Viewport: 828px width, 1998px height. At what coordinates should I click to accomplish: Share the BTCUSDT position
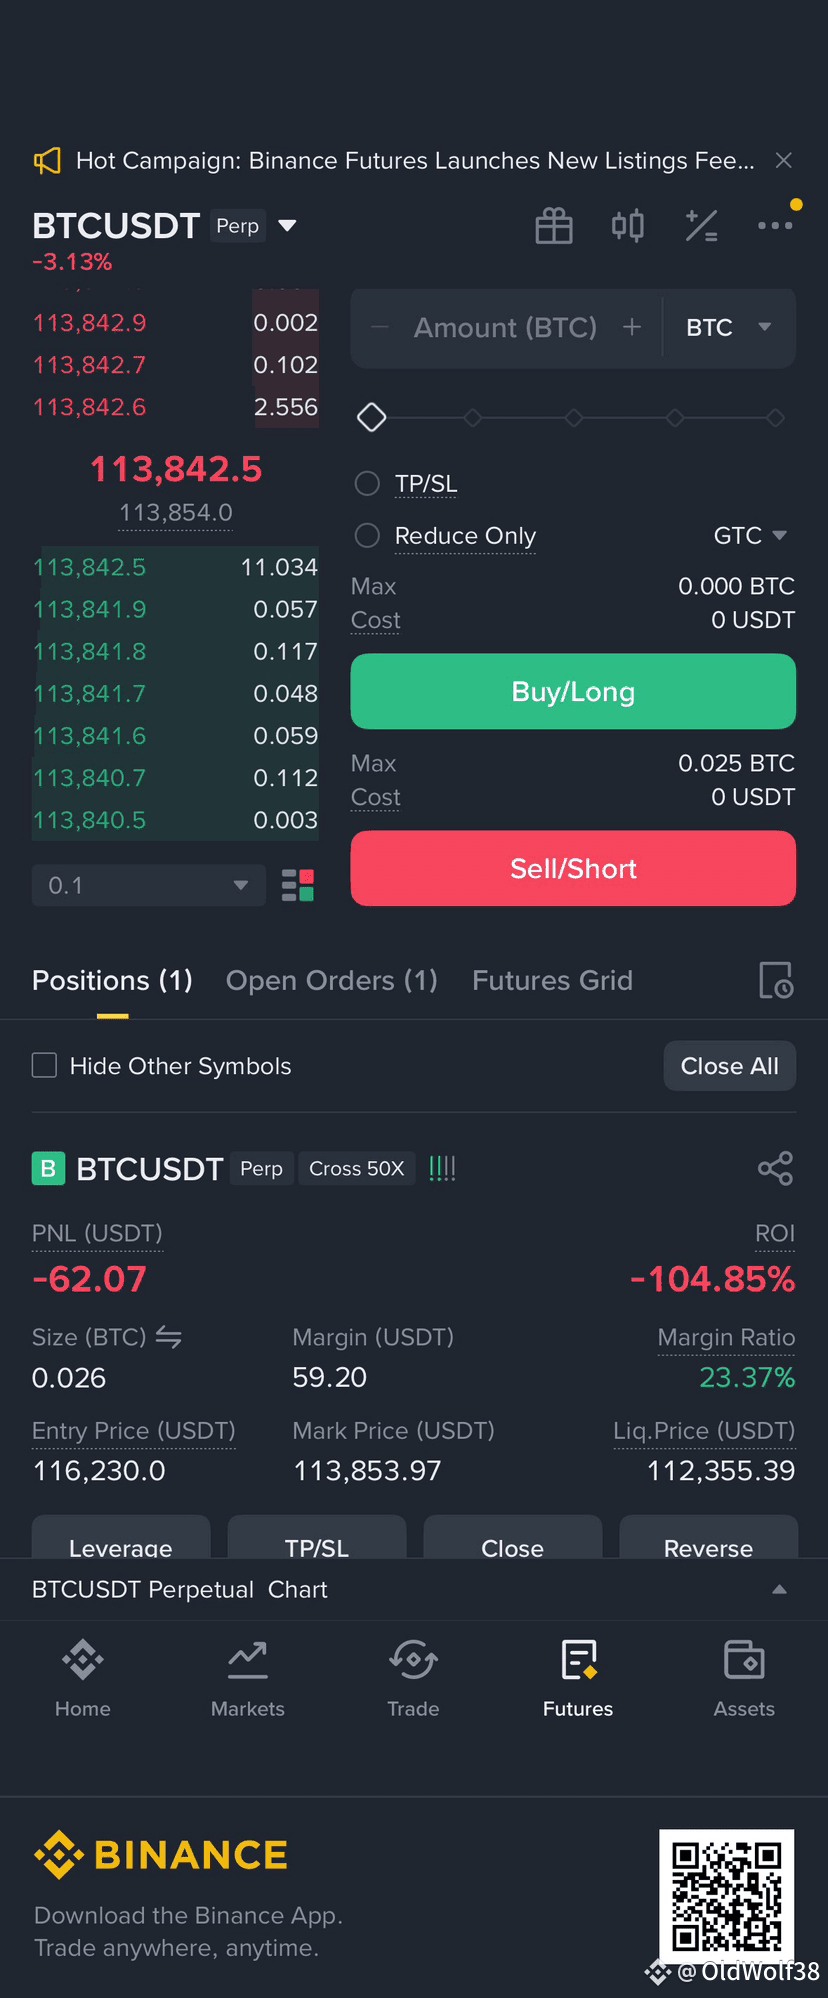[x=776, y=1168]
